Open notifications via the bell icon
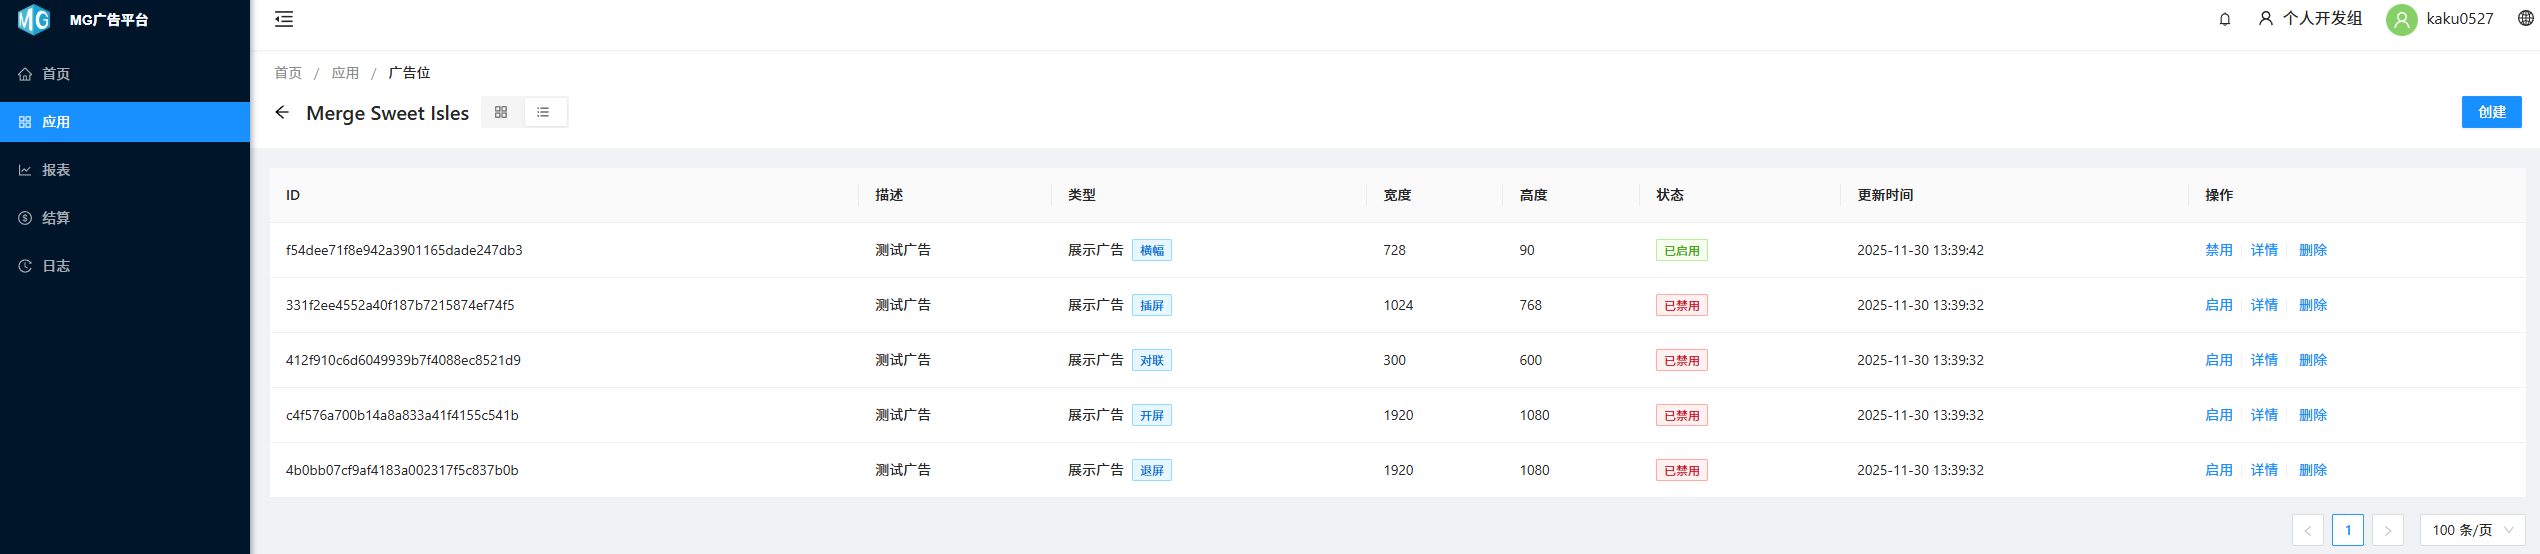Screen dimensions: 2540x554 2224,19
